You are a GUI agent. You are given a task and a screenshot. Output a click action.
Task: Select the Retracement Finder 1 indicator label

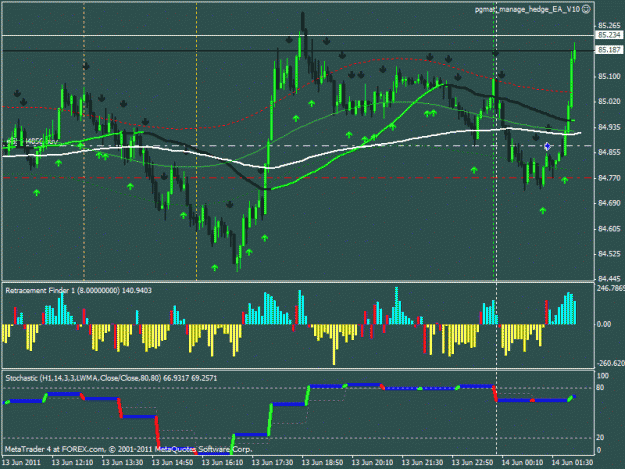[x=79, y=290]
